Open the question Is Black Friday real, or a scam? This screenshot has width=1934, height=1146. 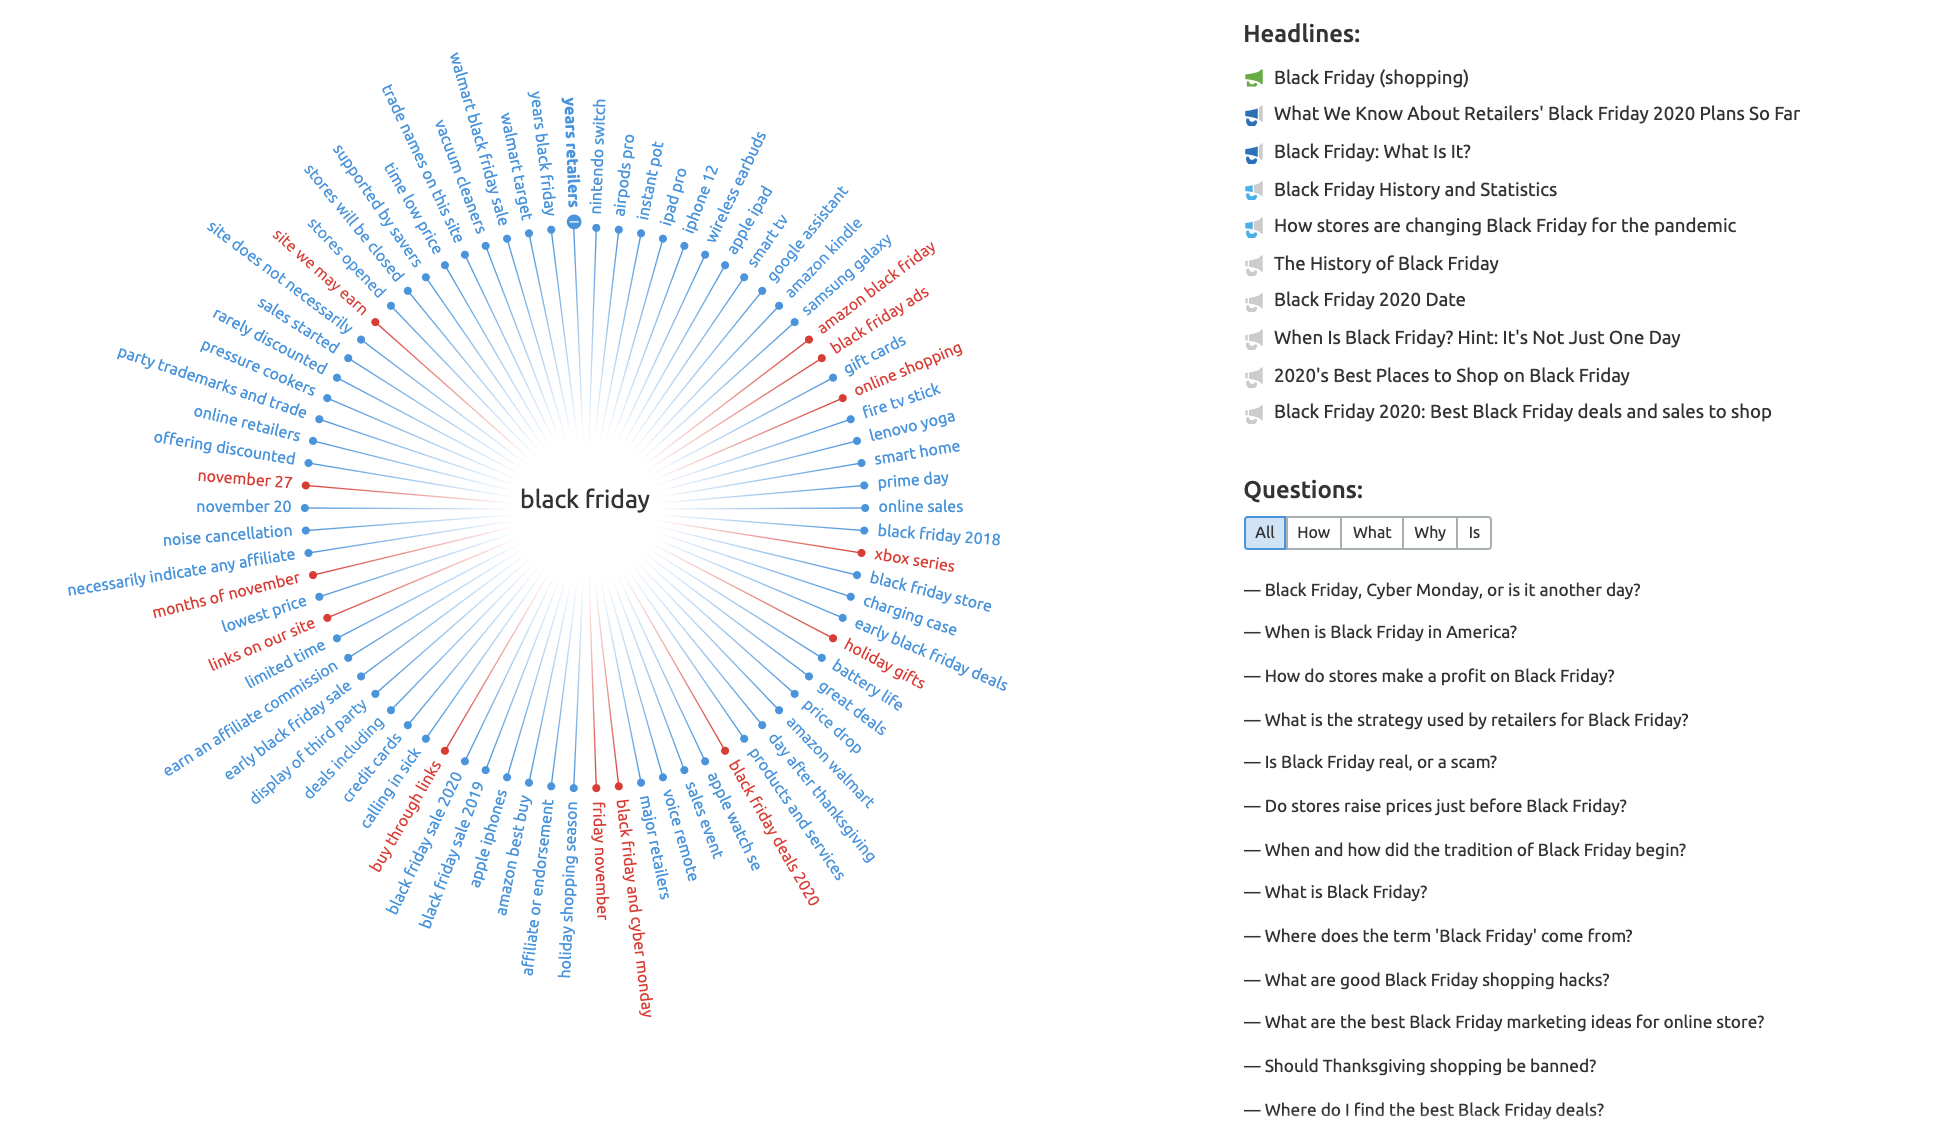pyautogui.click(x=1380, y=762)
